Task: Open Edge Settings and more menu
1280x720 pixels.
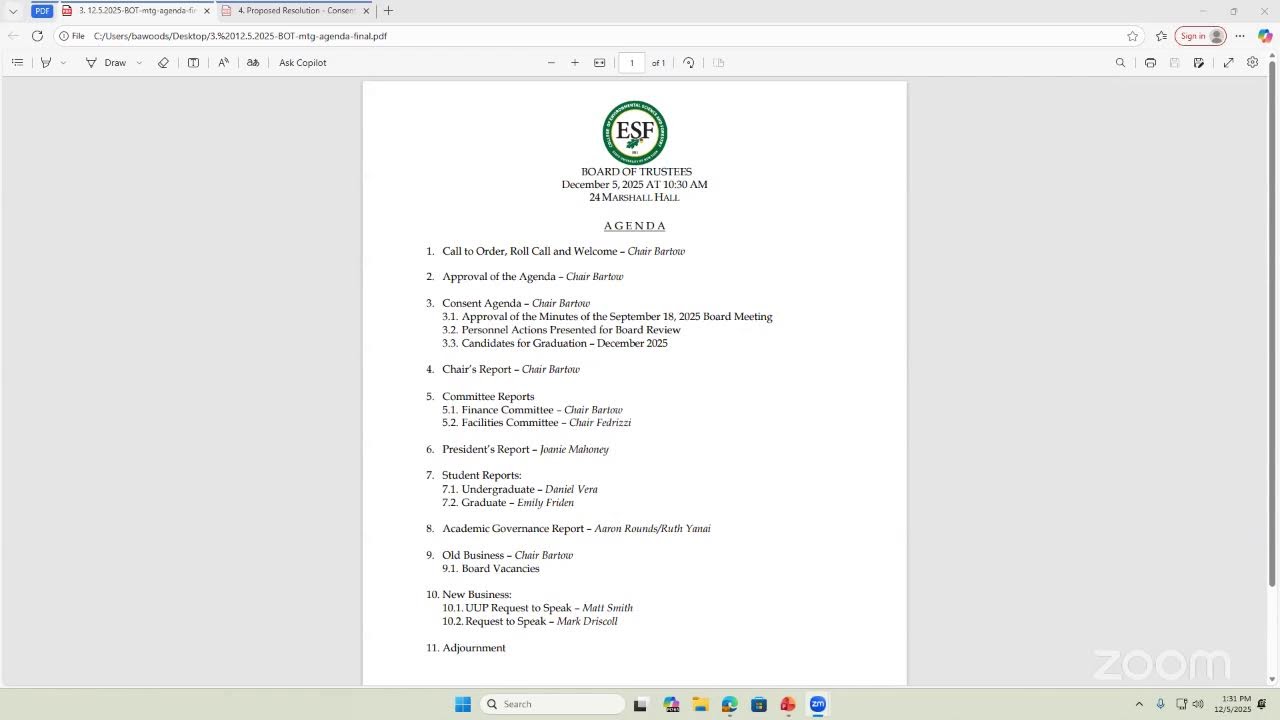Action: point(1239,36)
